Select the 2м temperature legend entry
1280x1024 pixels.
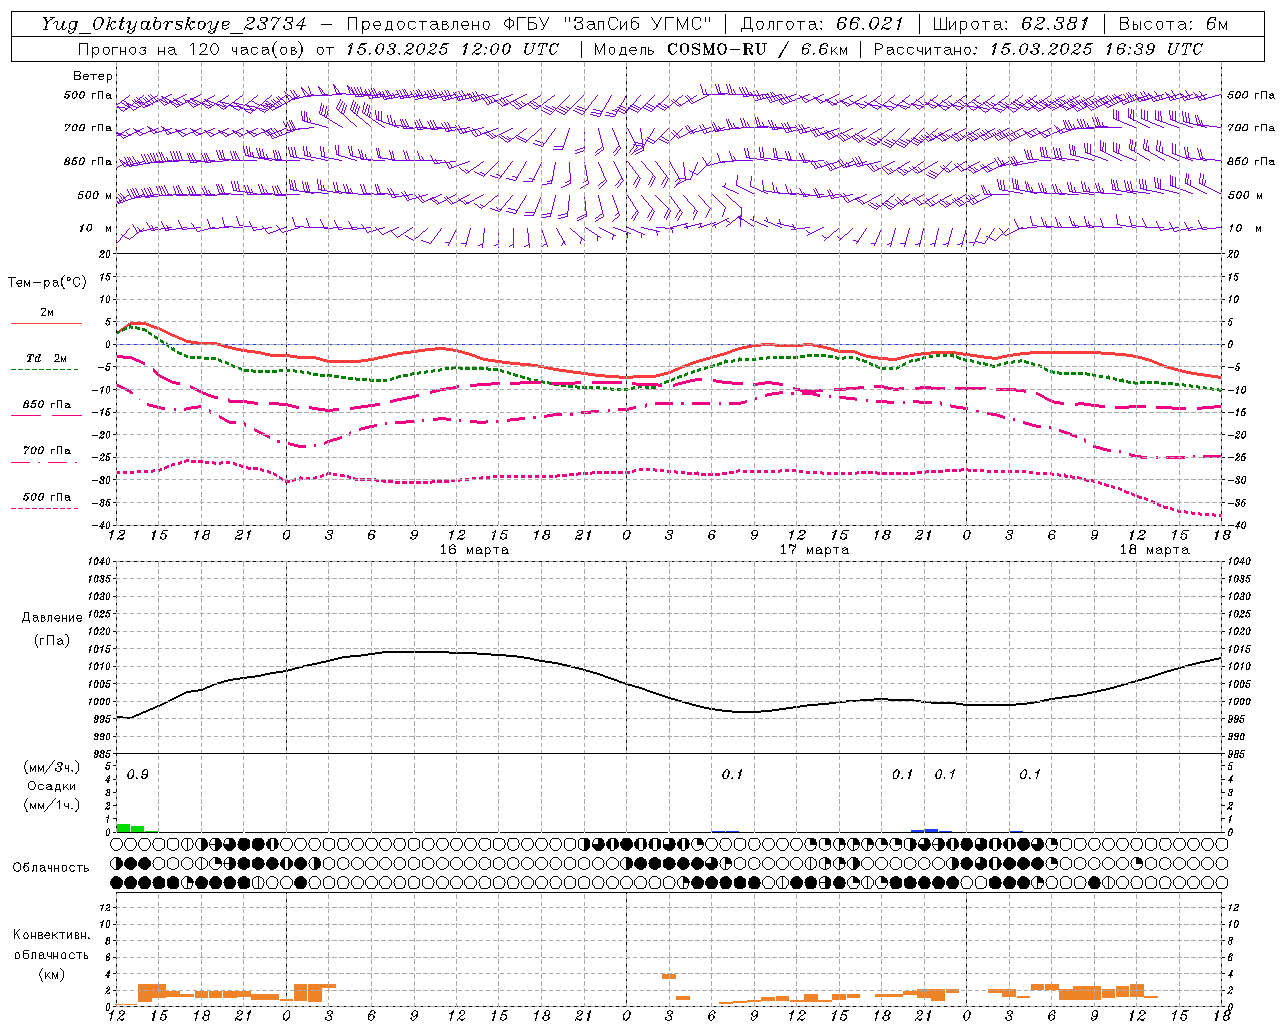[47, 312]
